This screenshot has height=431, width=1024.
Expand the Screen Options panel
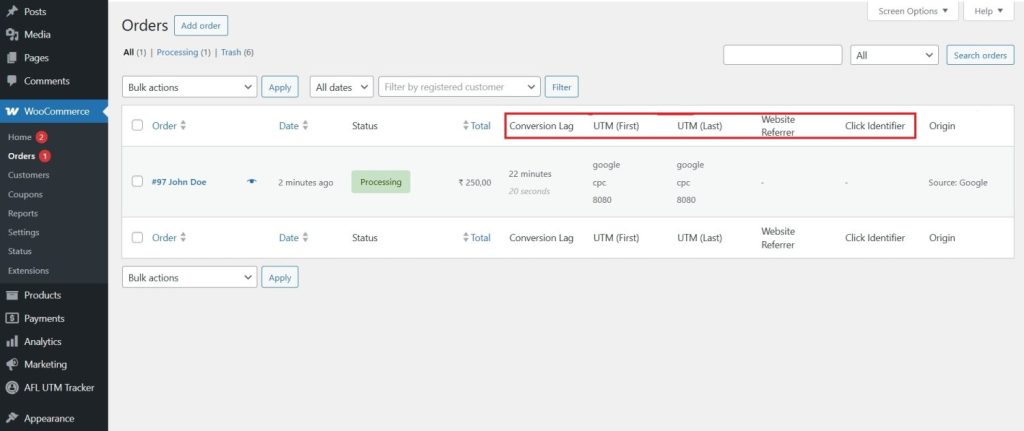pos(913,11)
